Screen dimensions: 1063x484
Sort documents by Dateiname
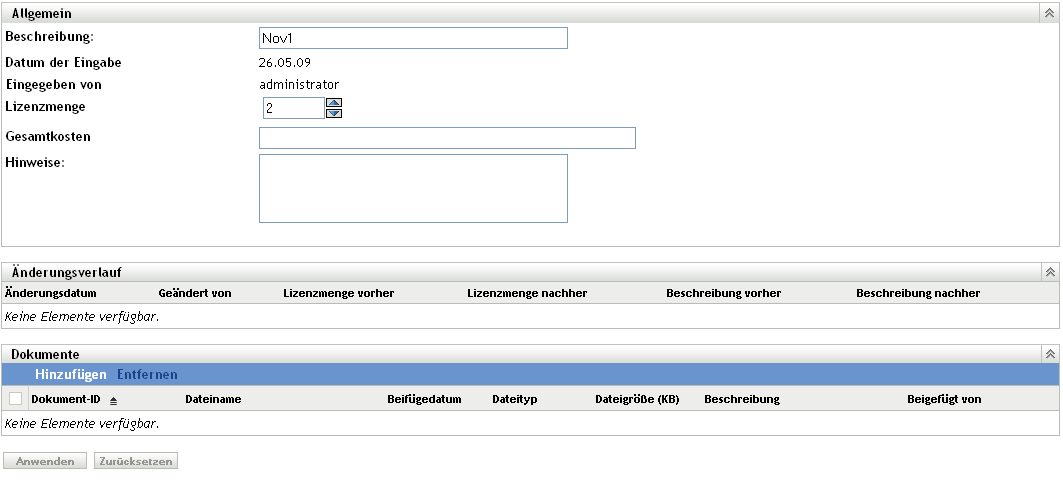tap(213, 399)
